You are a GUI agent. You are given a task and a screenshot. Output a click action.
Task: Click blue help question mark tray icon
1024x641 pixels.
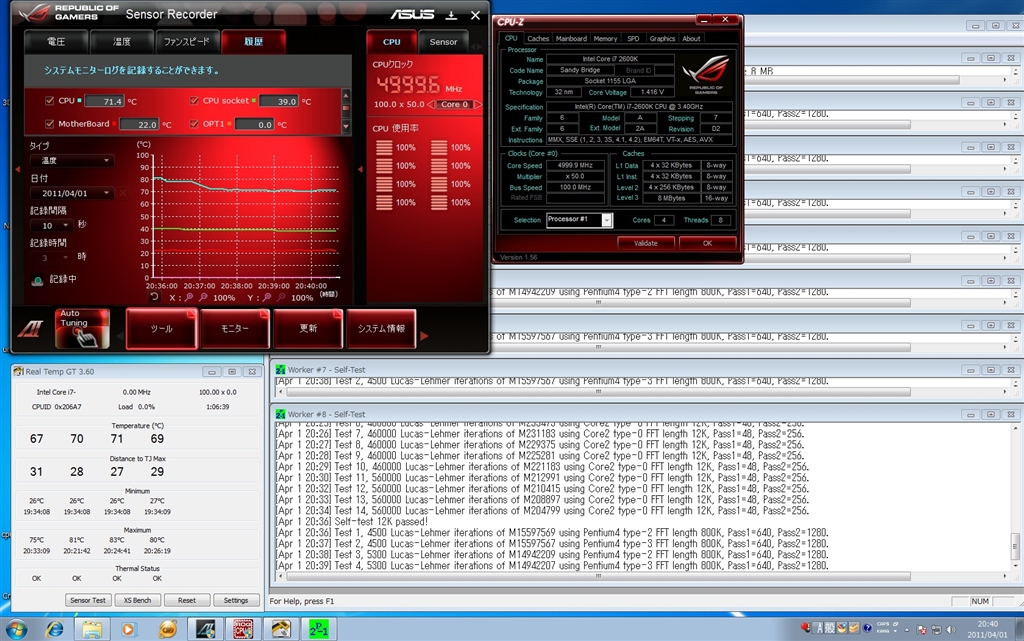(867, 628)
